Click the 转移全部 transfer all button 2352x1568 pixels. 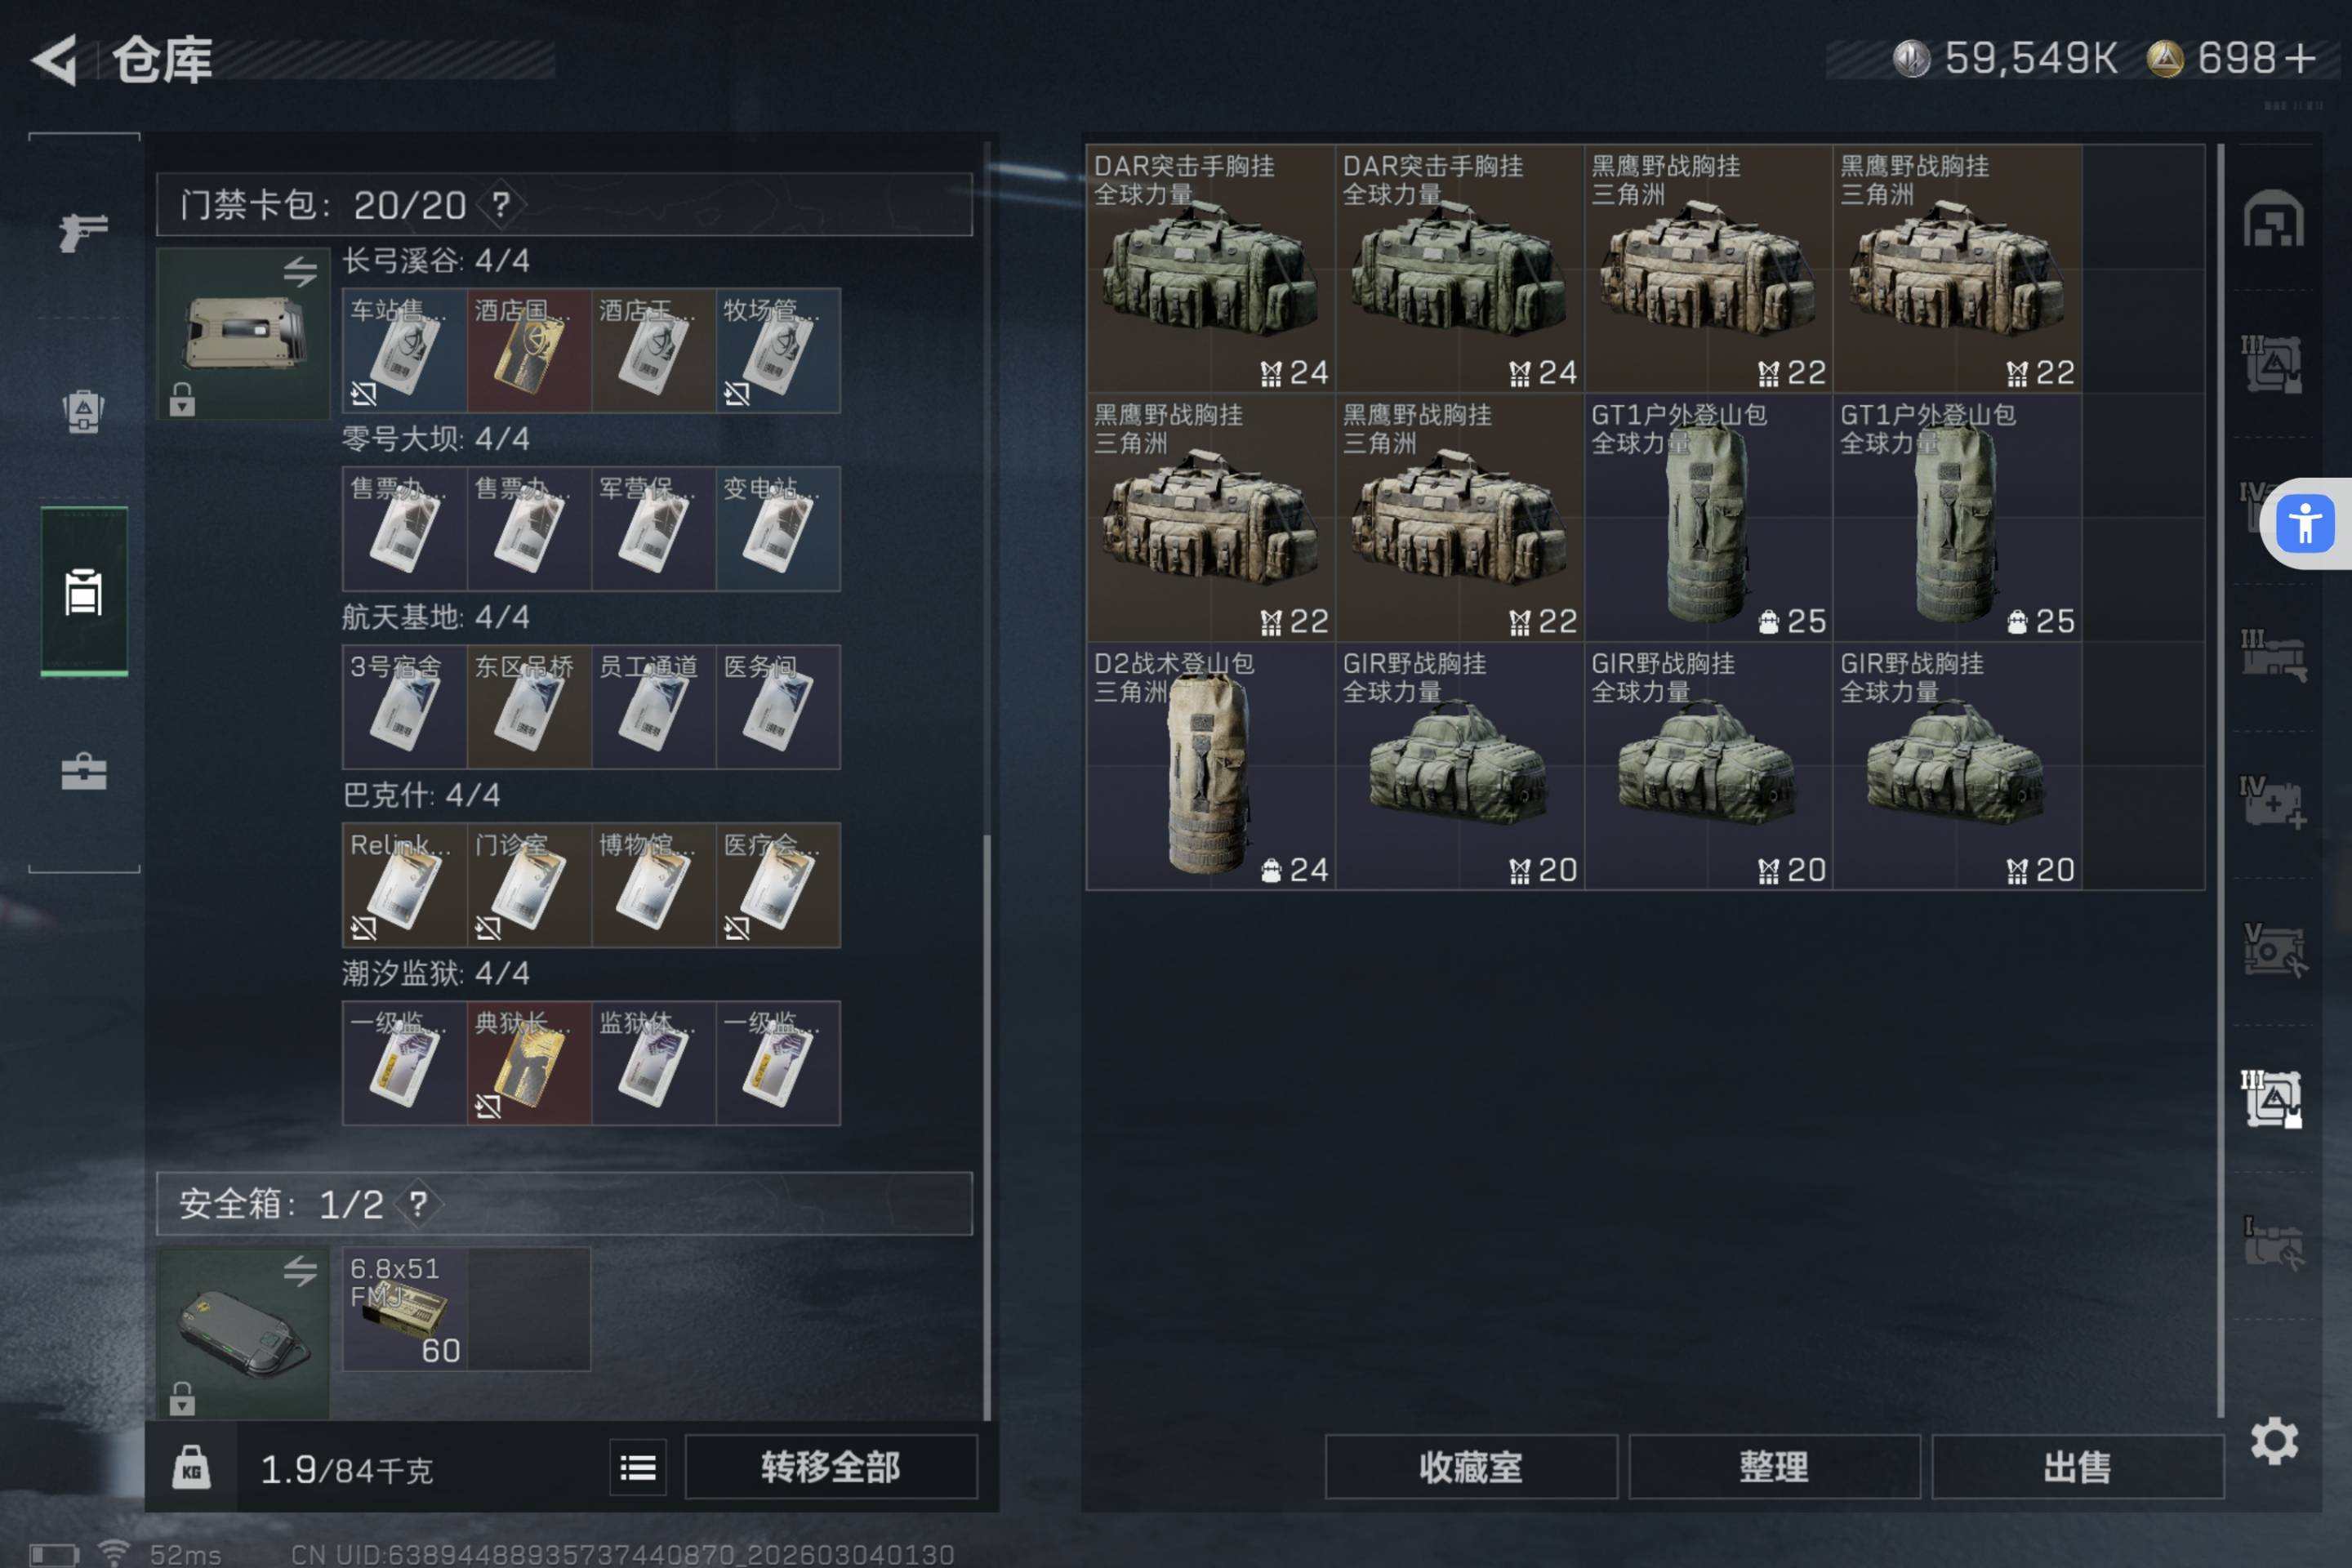[831, 1467]
